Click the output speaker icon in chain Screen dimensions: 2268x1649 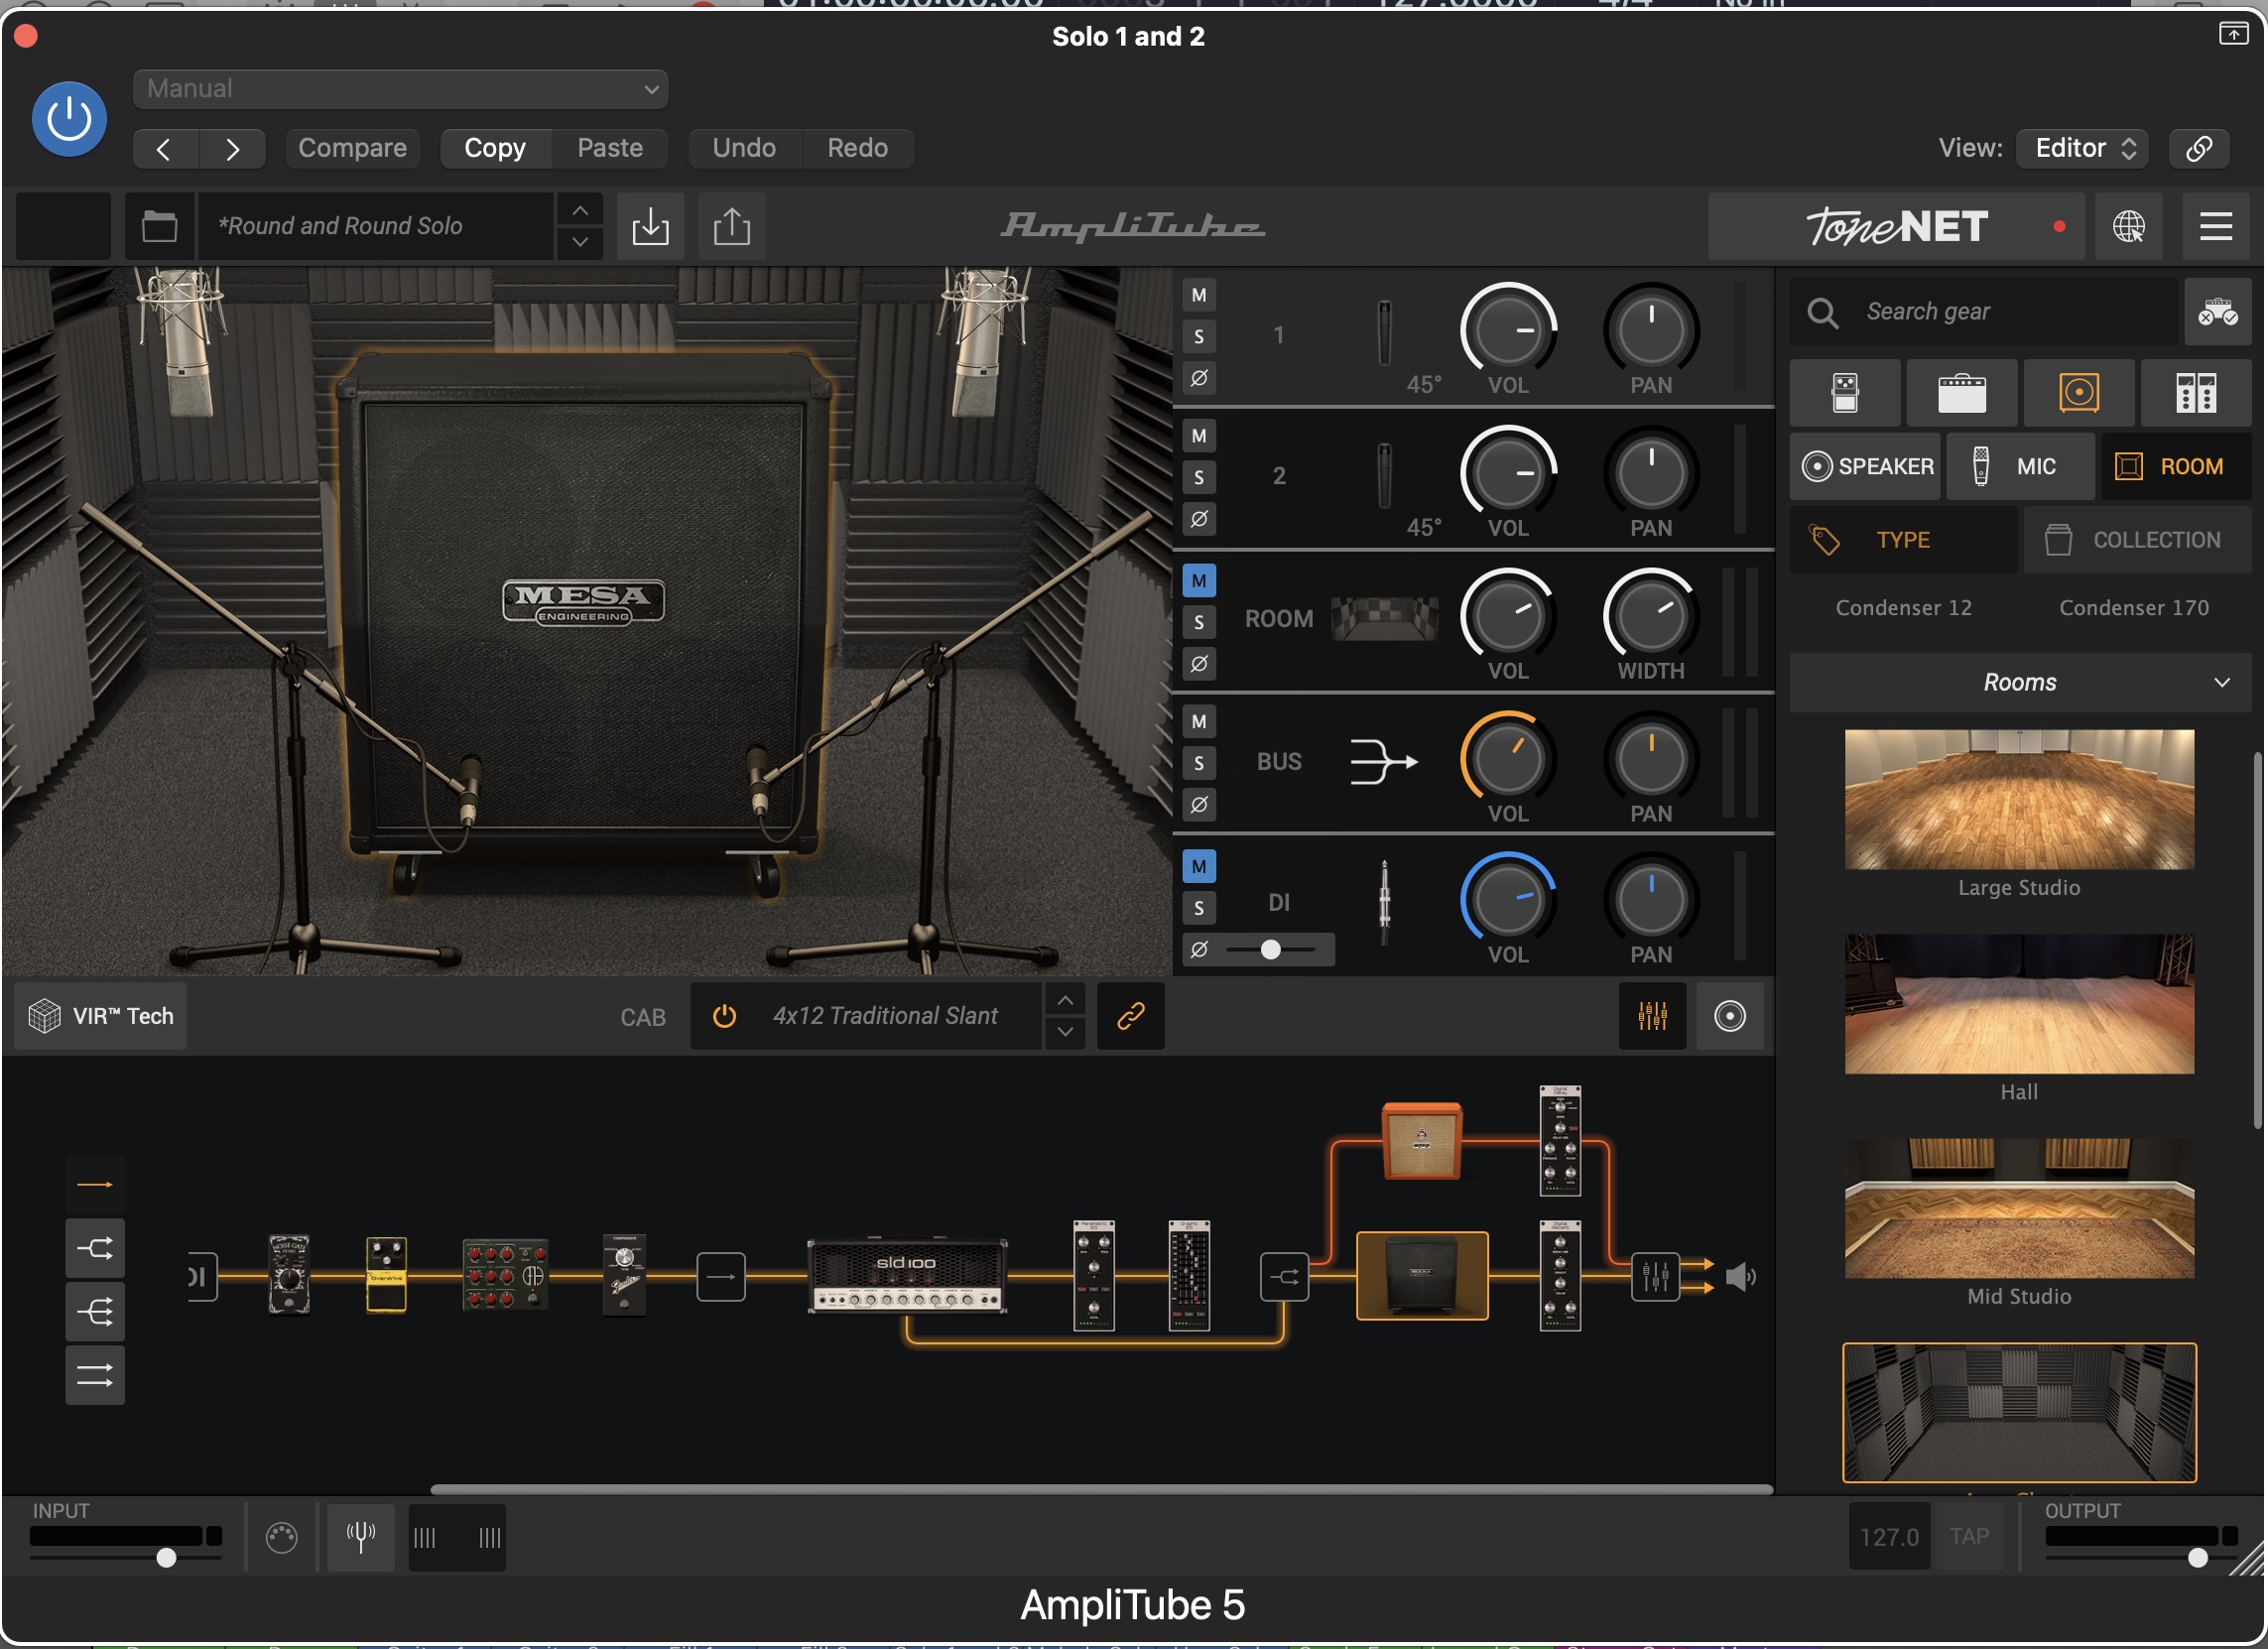coord(1740,1277)
